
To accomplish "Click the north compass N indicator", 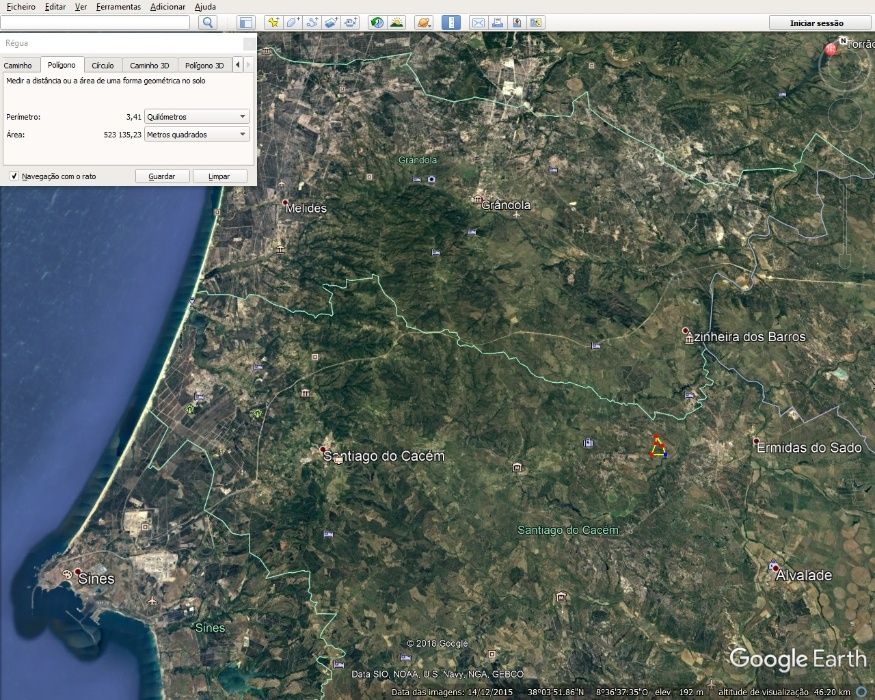I will 843,40.
